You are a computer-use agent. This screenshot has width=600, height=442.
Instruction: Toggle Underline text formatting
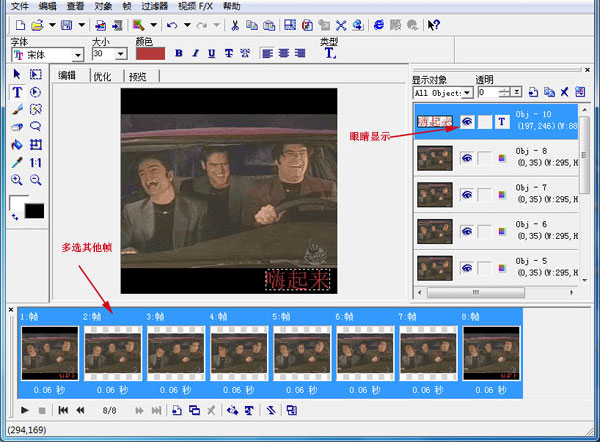[212, 53]
